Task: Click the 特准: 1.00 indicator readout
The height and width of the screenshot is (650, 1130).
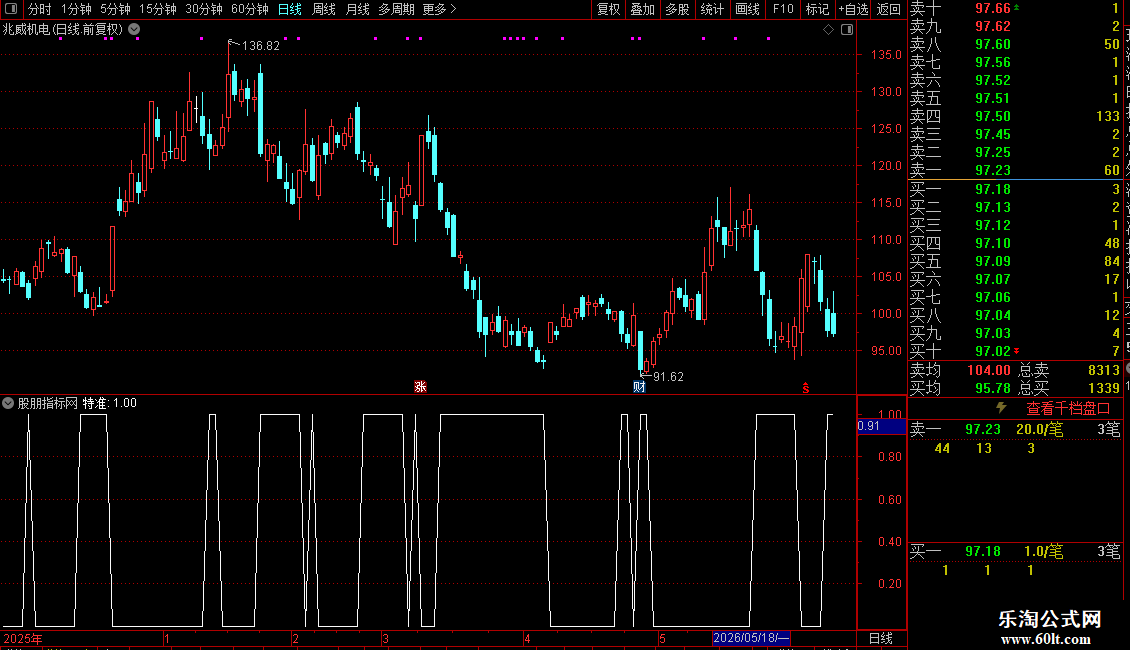Action: pyautogui.click(x=110, y=403)
